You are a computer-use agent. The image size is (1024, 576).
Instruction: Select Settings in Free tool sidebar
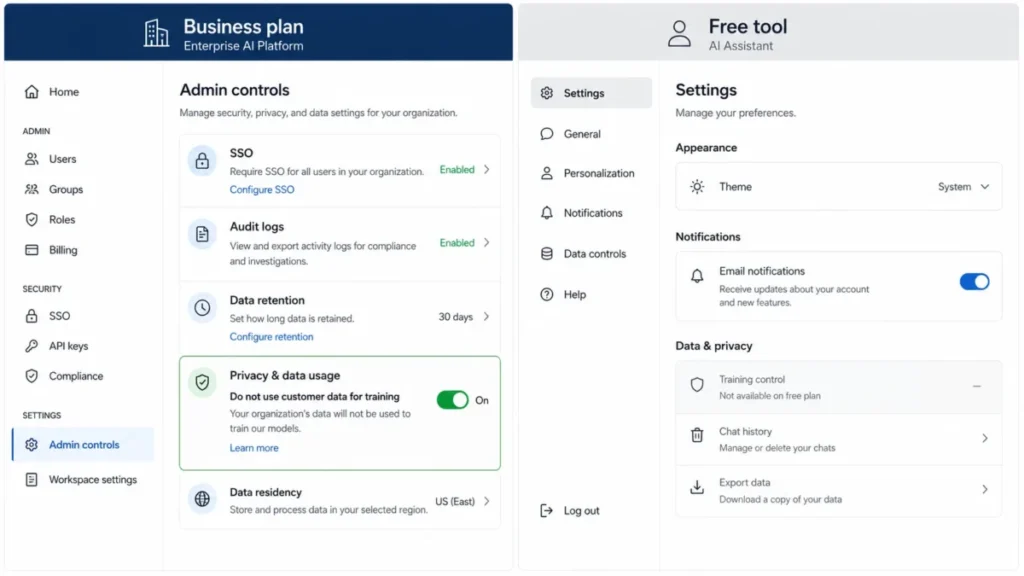(591, 93)
